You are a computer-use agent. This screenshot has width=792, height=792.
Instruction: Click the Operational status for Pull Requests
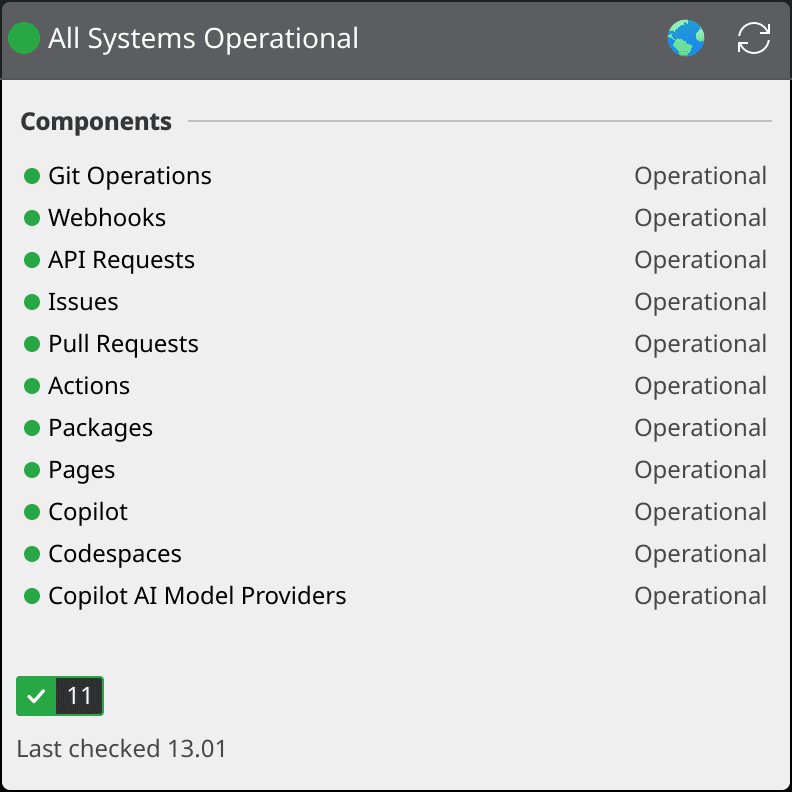pyautogui.click(x=701, y=344)
